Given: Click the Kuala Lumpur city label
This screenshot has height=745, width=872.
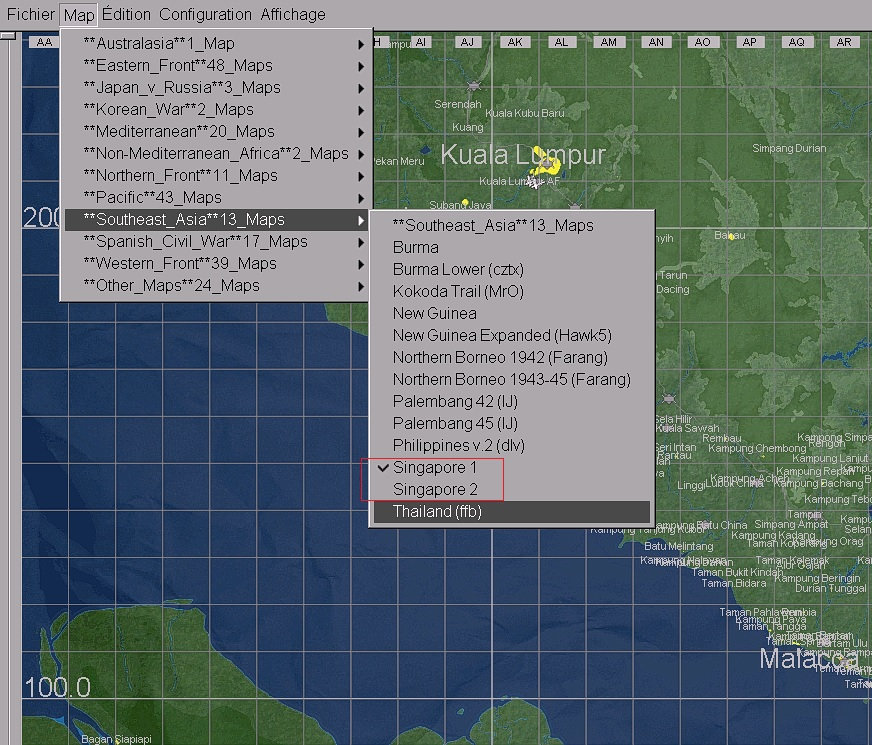Looking at the screenshot, I should (x=523, y=154).
